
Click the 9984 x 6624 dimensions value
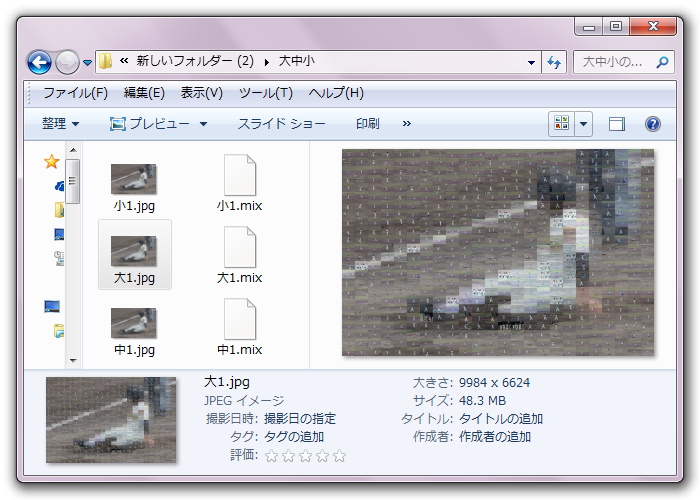[494, 383]
